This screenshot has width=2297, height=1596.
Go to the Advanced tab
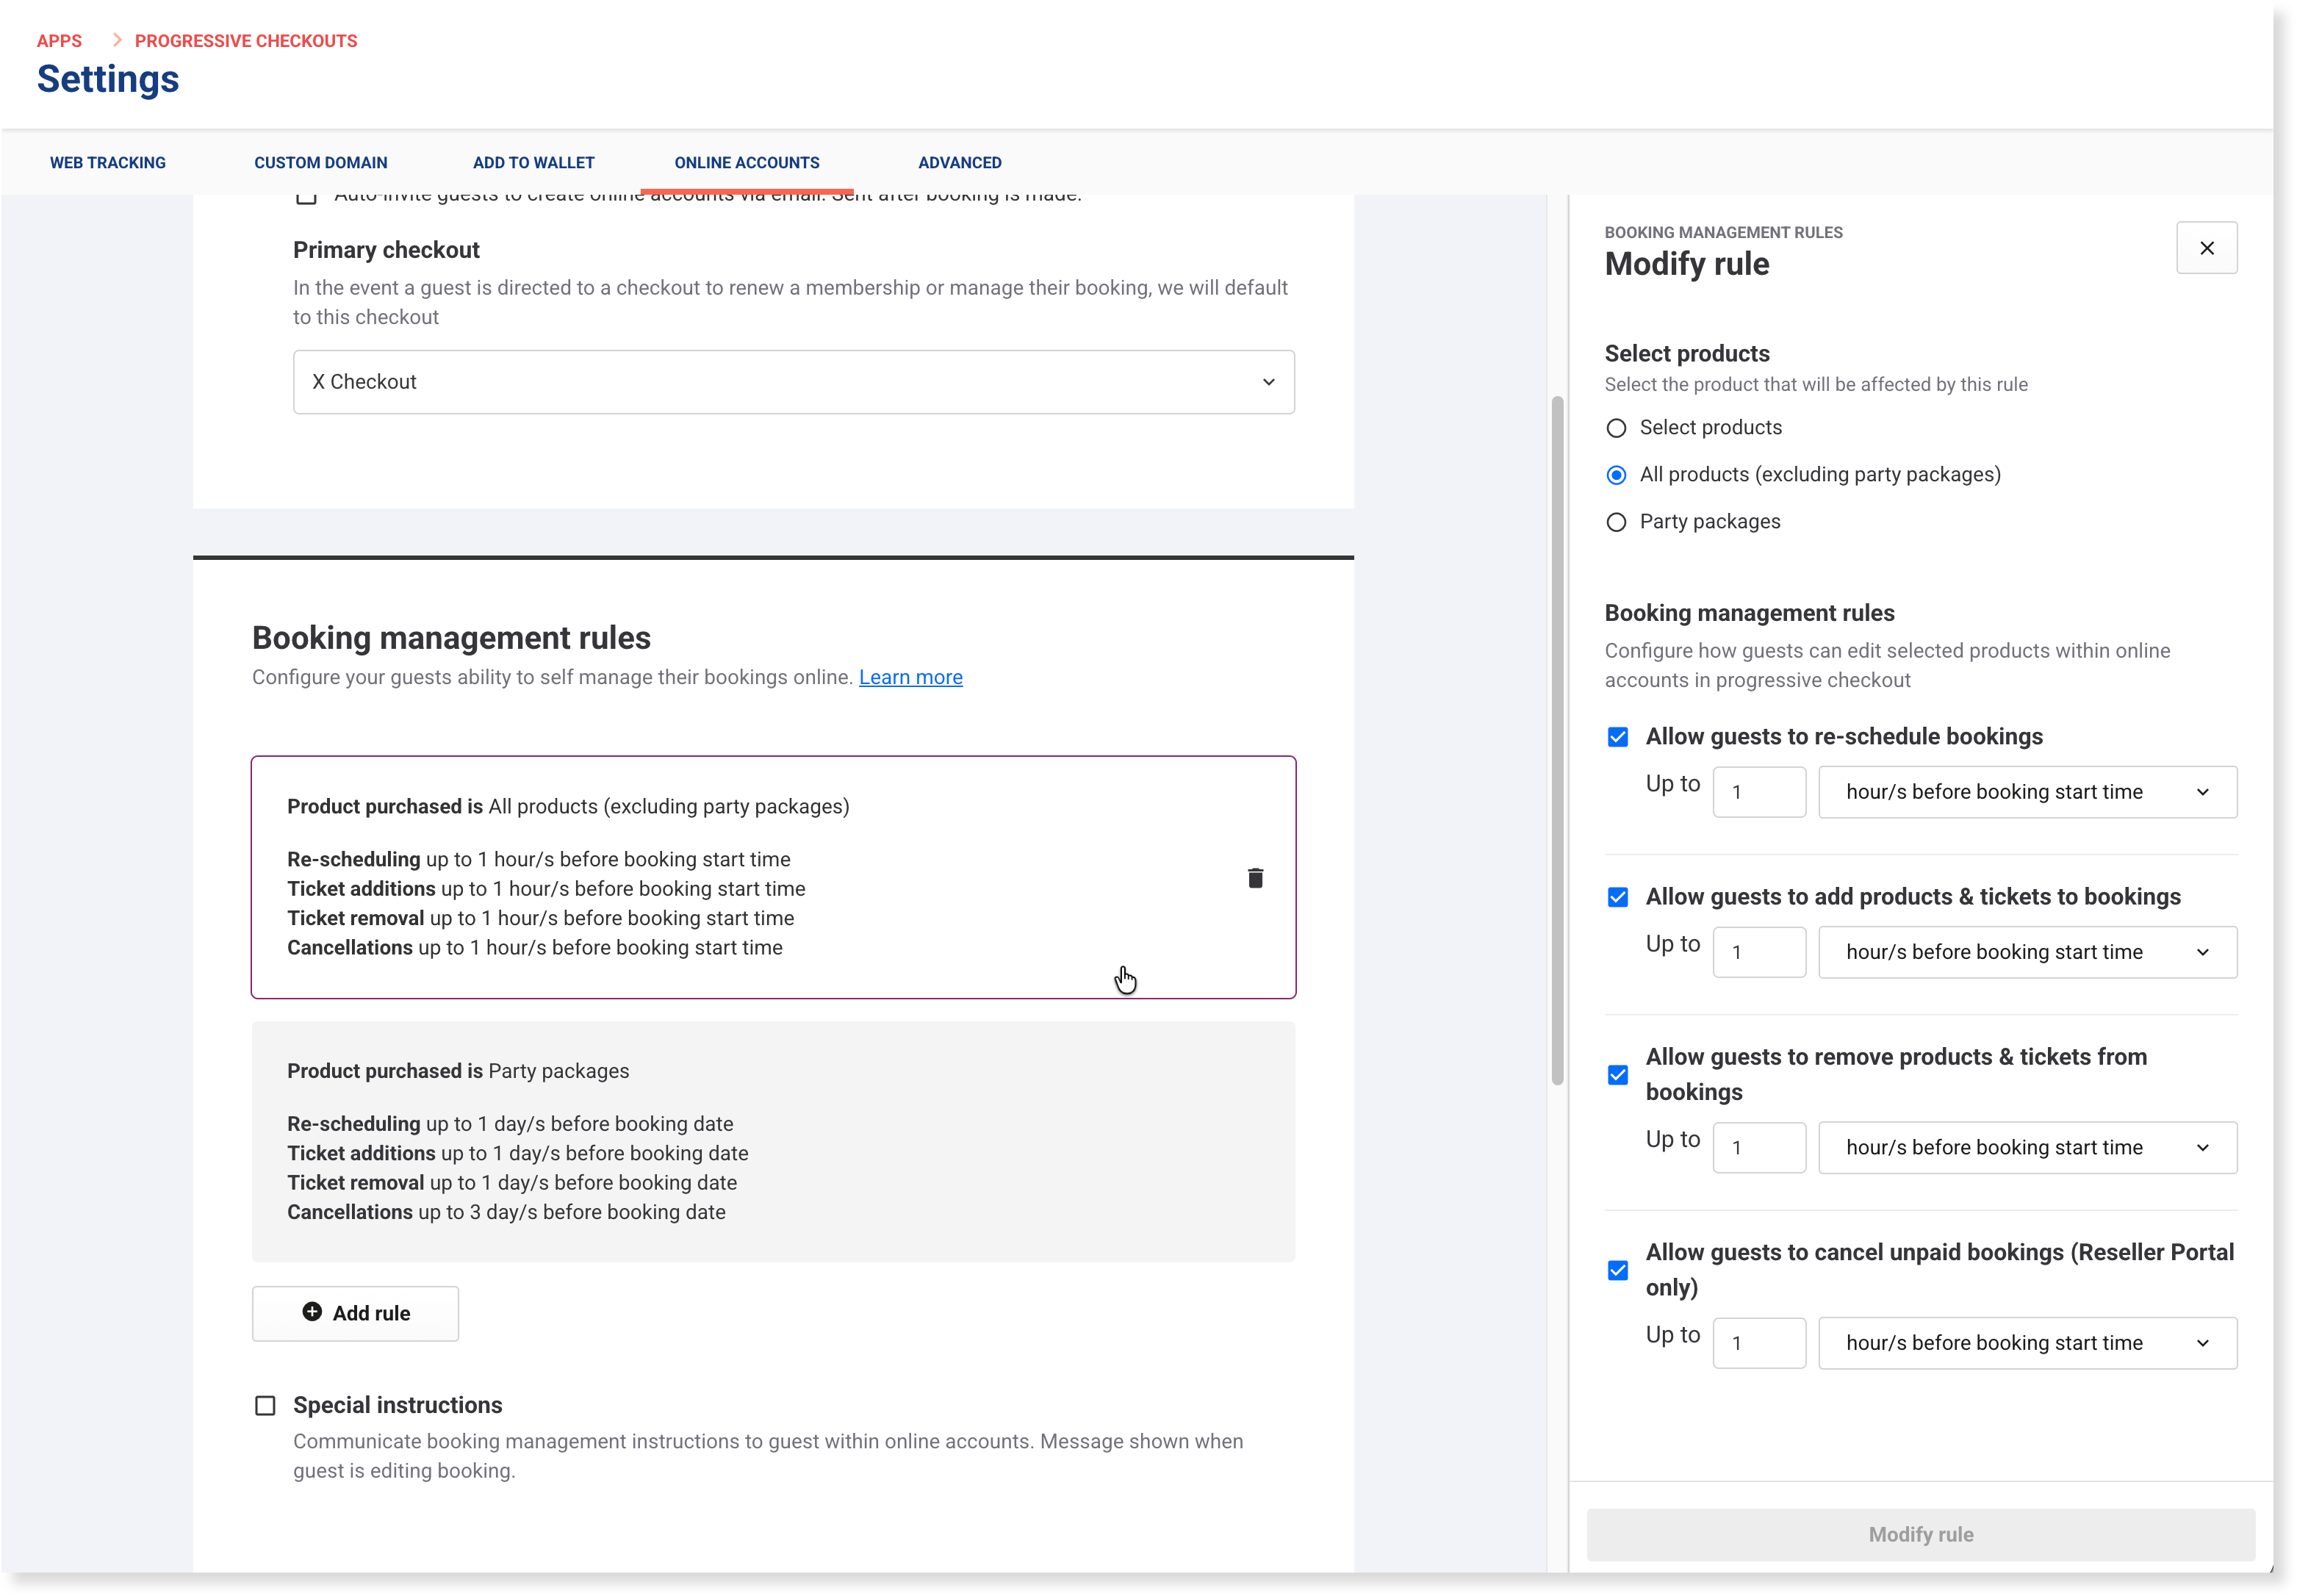pos(959,162)
